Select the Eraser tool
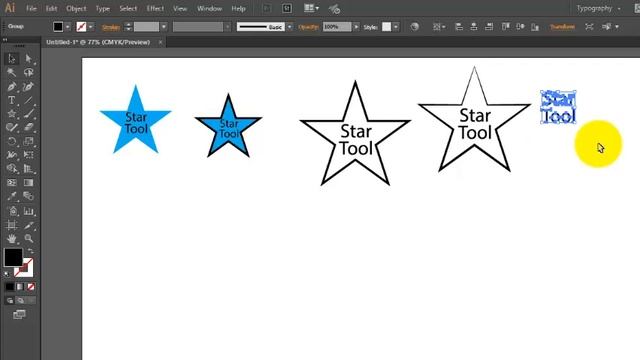This screenshot has width=640, height=360. point(28,127)
